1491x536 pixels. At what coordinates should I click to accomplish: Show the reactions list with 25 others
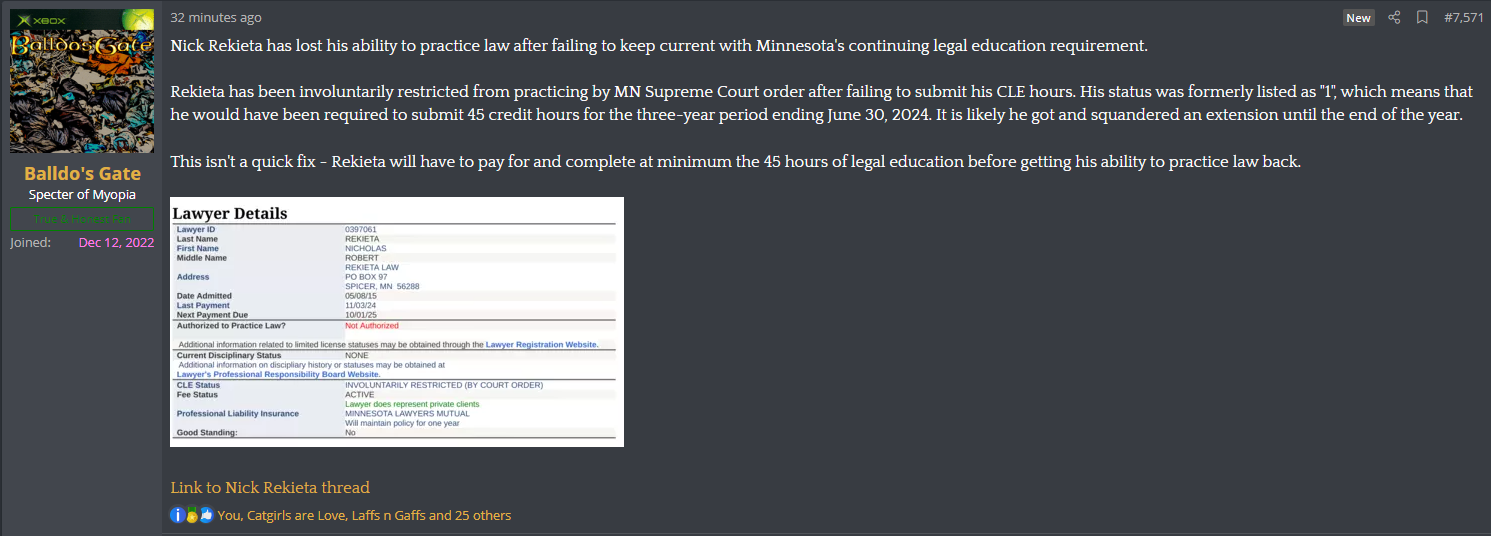[364, 516]
